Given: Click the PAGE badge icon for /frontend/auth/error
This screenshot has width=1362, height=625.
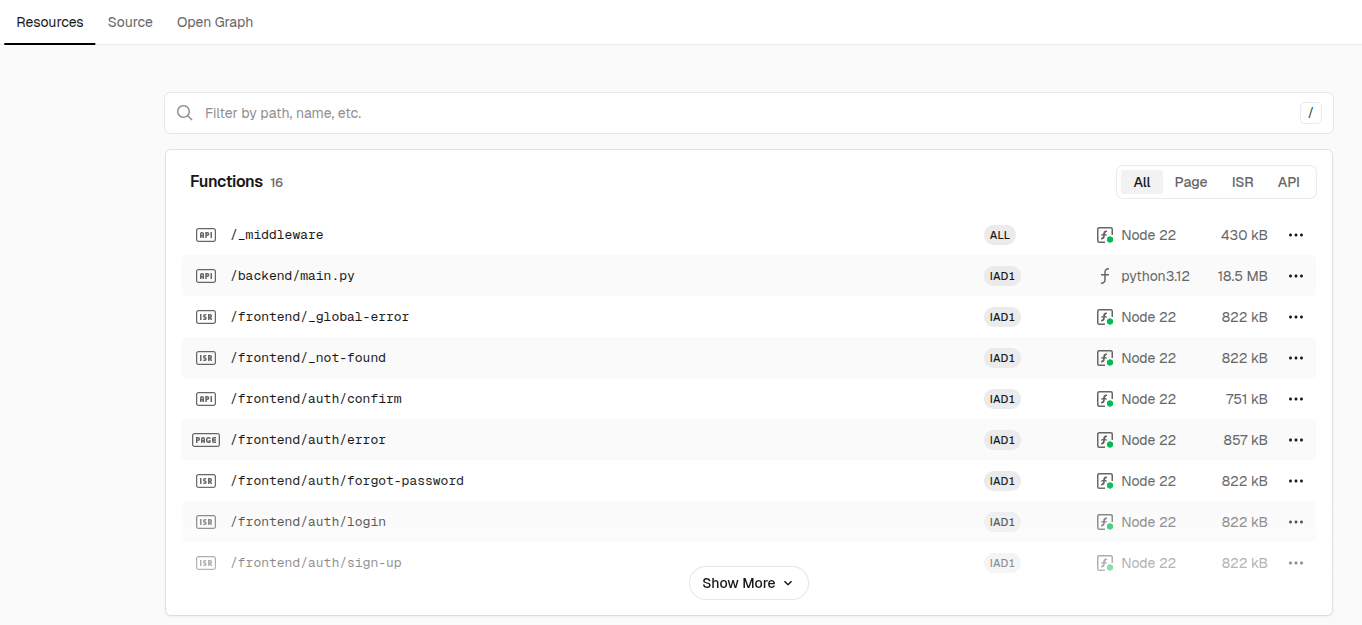Looking at the screenshot, I should pos(206,440).
